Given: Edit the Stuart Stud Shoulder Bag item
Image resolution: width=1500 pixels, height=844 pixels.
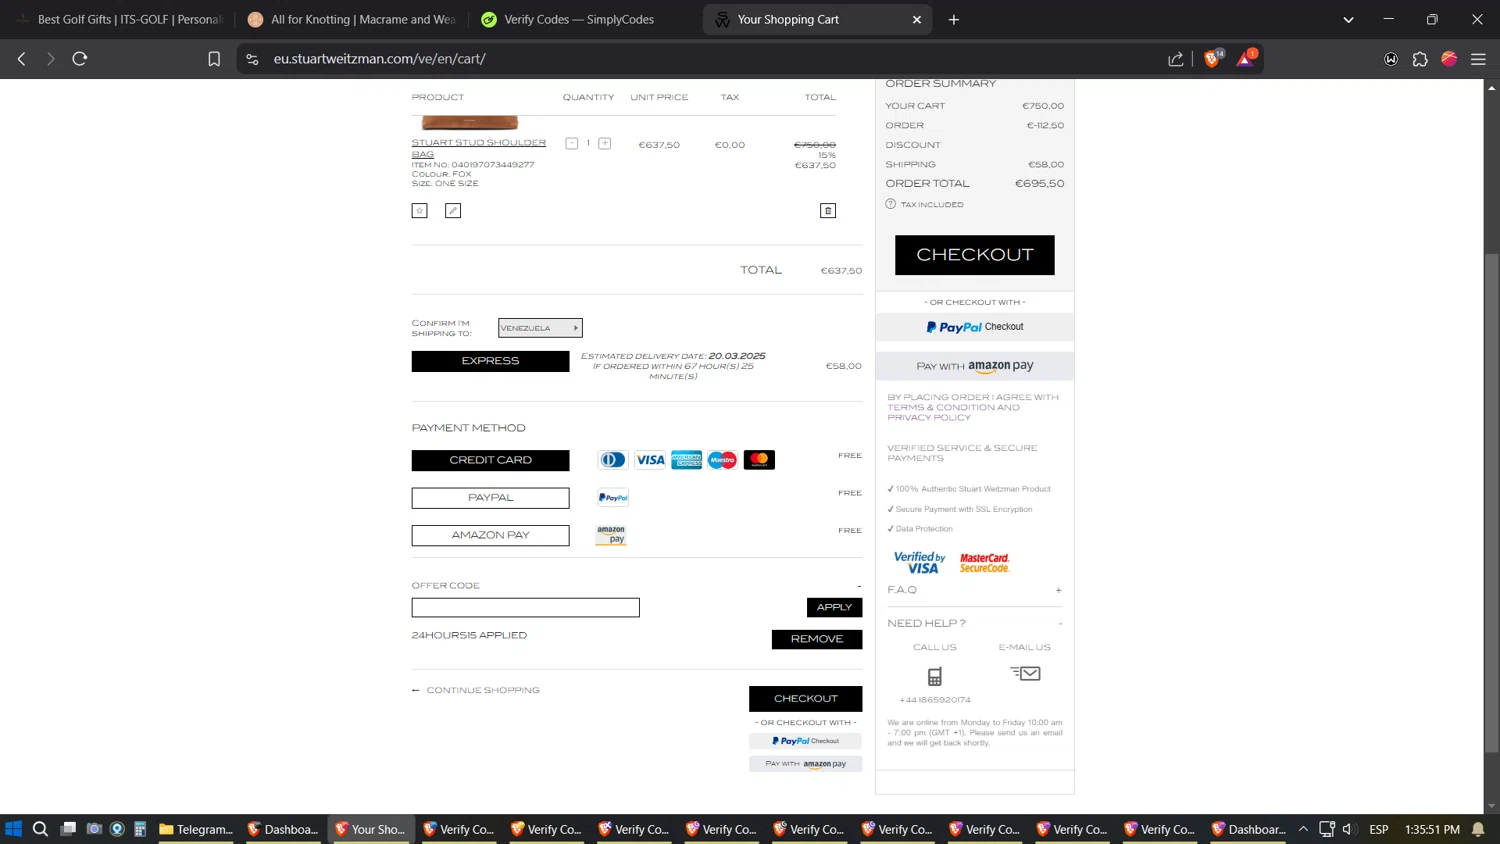Looking at the screenshot, I should tap(453, 210).
